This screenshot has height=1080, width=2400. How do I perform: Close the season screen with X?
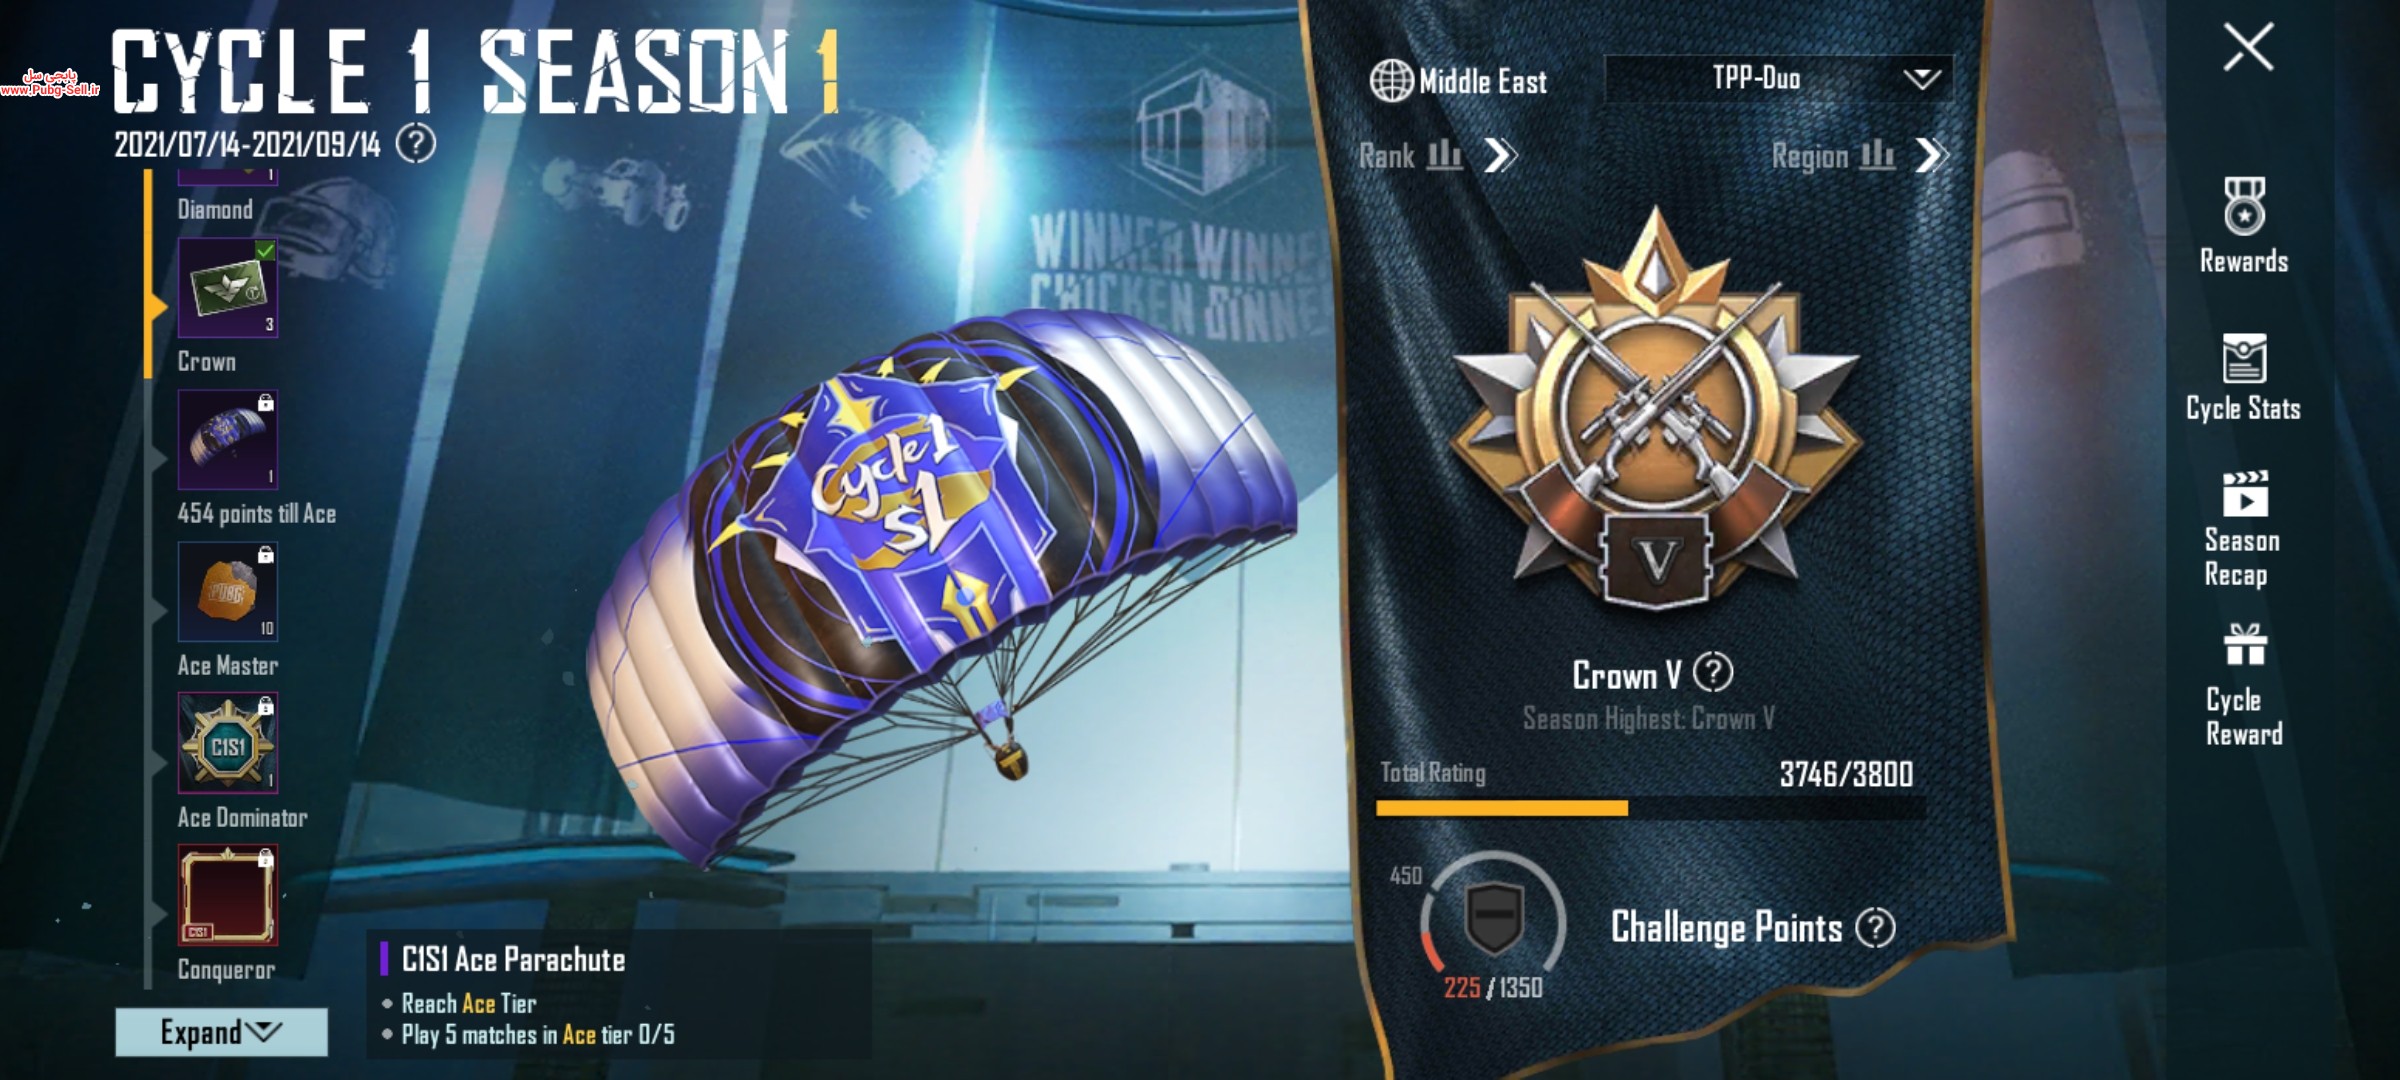2248,47
